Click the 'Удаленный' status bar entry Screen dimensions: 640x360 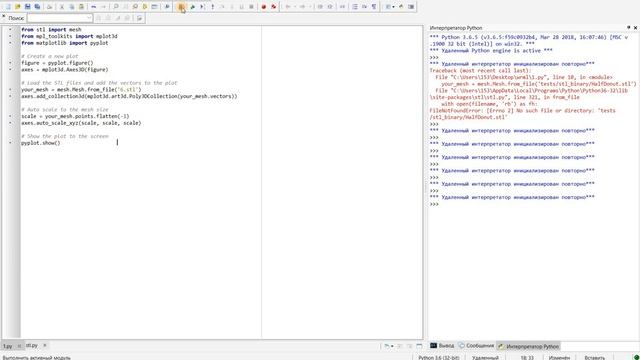pyautogui.click(x=485, y=358)
